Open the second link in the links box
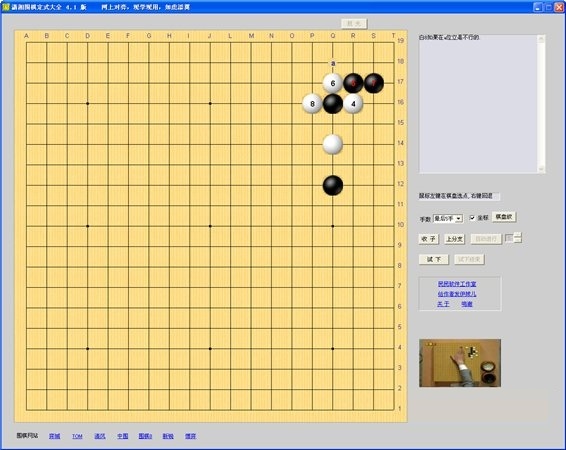Viewport: 566px width, 450px height. [457, 294]
